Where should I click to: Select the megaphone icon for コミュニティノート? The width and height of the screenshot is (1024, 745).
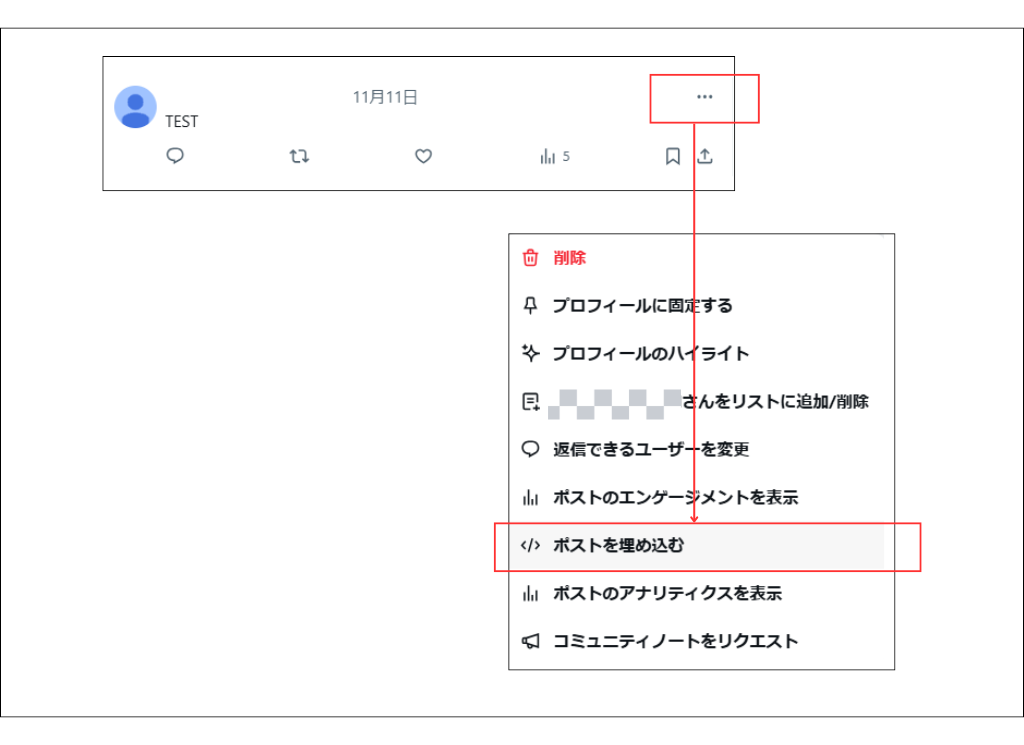[530, 641]
